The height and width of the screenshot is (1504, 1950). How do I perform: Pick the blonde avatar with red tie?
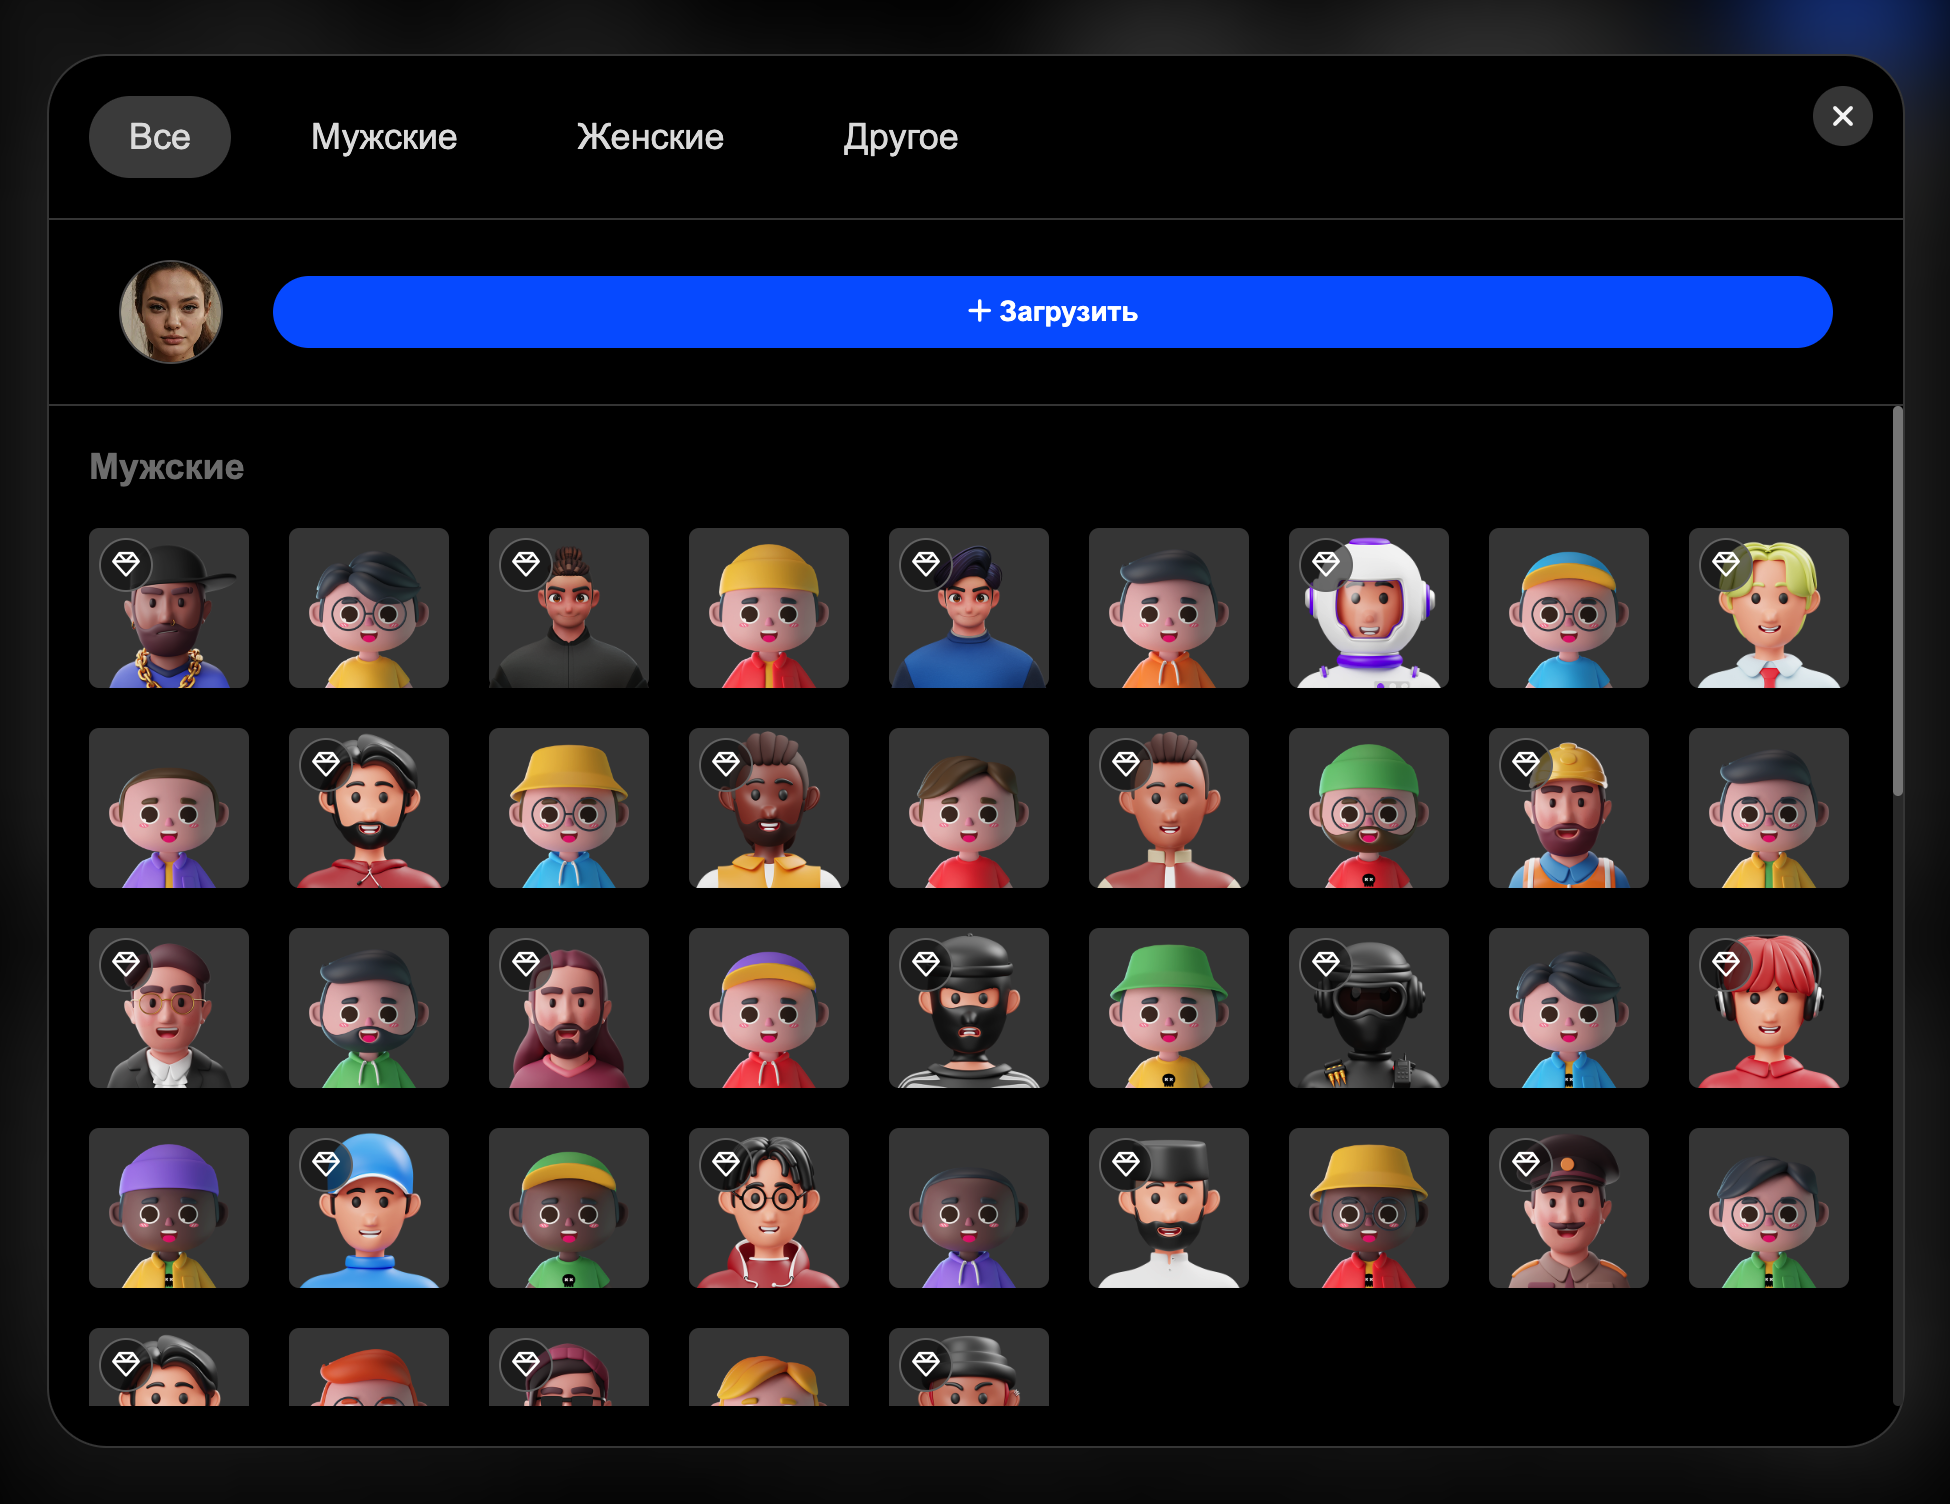1768,608
